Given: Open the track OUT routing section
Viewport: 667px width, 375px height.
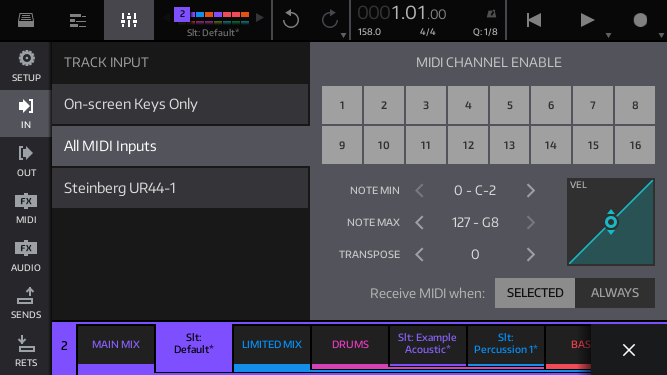Looking at the screenshot, I should pos(26,161).
